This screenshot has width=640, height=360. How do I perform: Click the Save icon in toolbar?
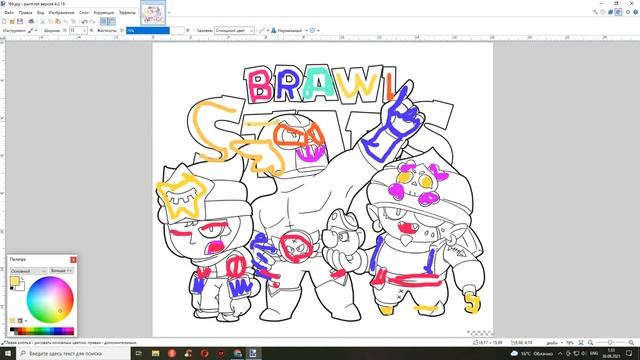20,21
